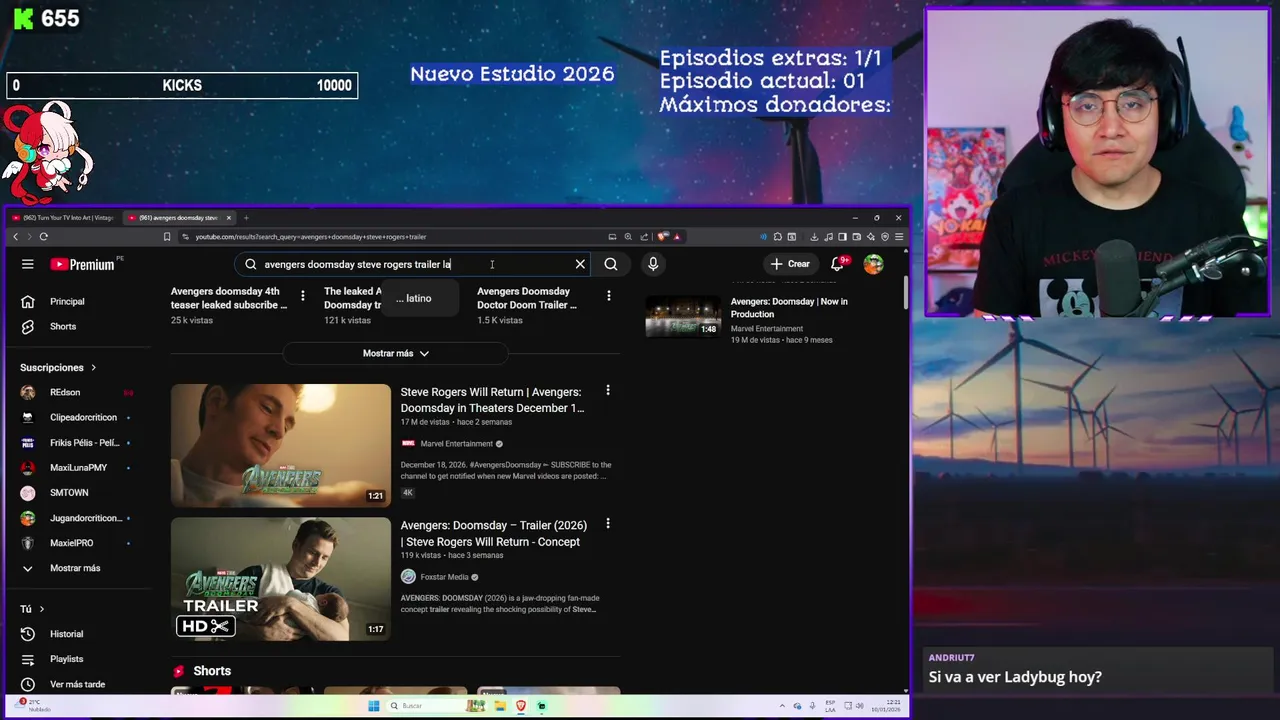Open Foxstar Media channel link
1280x720 pixels.
(444, 577)
